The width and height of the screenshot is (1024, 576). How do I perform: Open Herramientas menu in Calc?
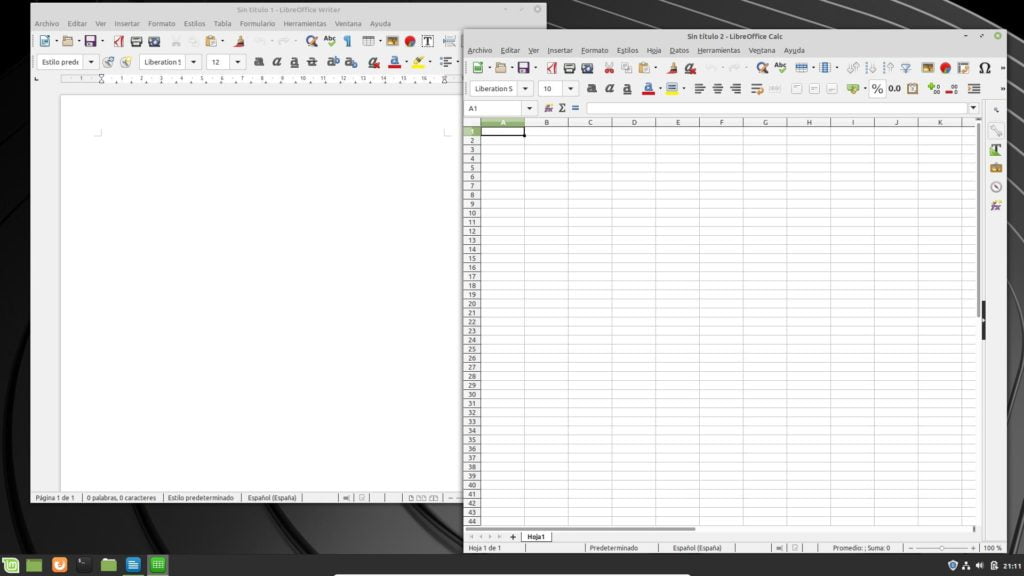point(718,50)
